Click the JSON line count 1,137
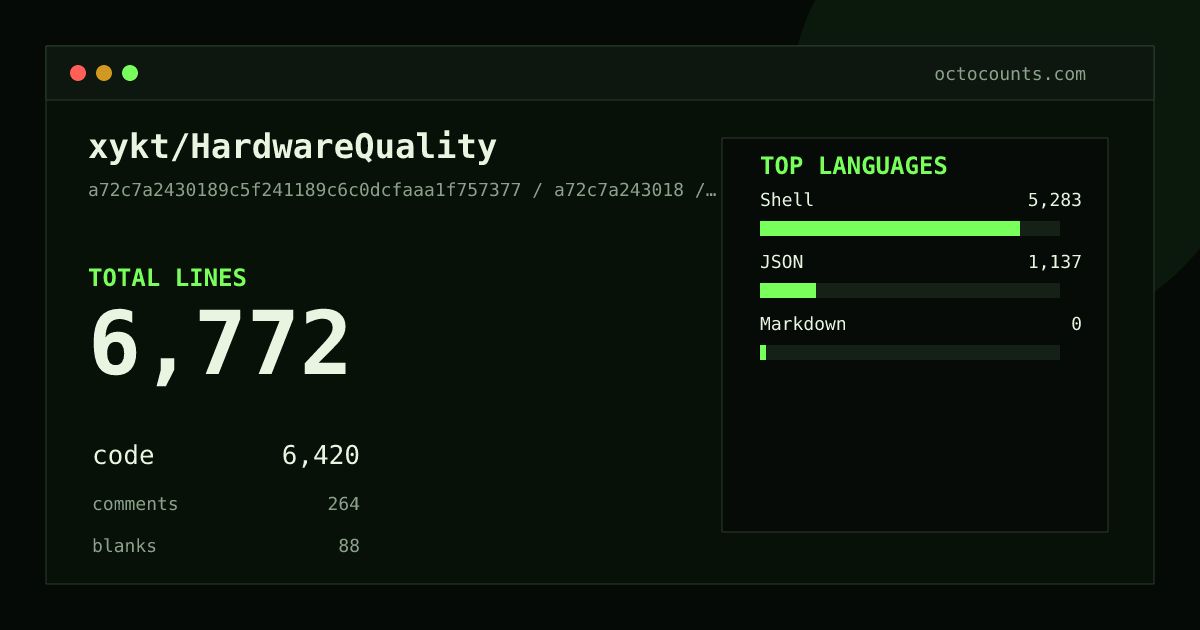This screenshot has height=630, width=1200. point(1054,262)
